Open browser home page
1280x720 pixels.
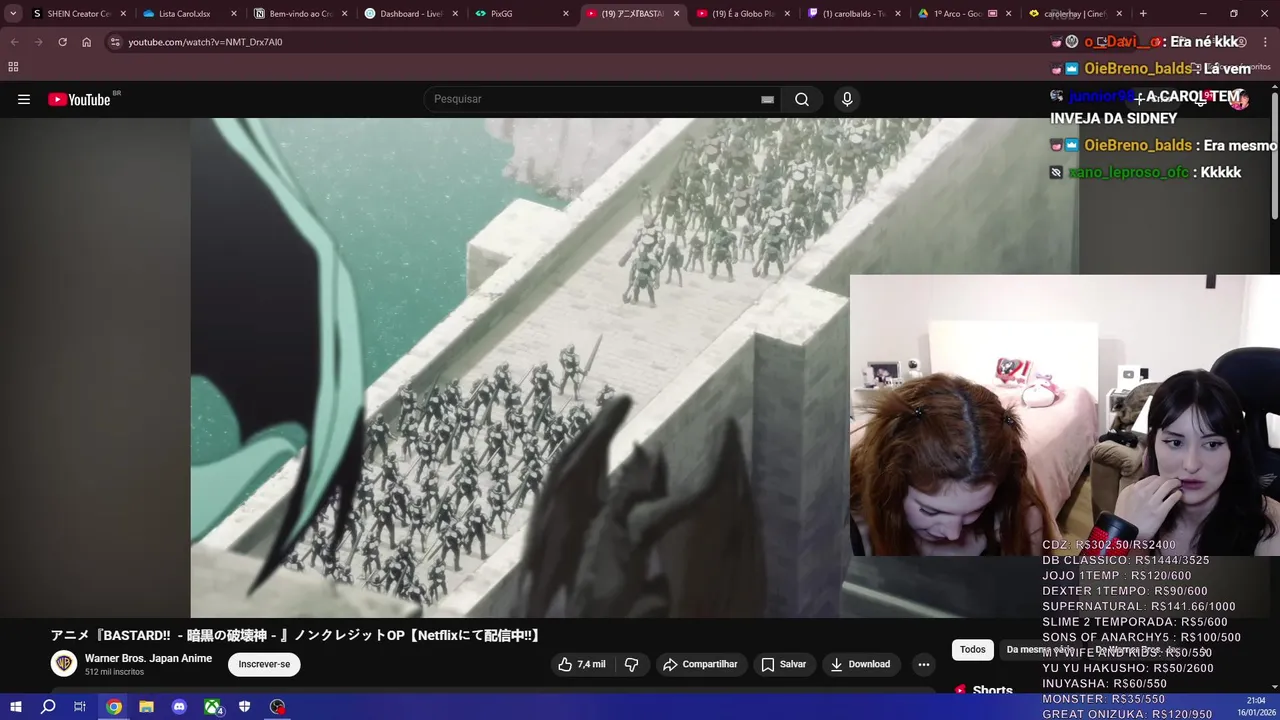pos(86,42)
